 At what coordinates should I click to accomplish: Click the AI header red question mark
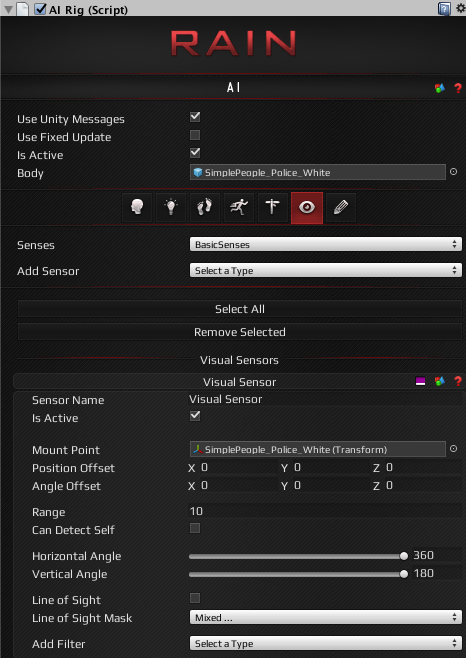click(458, 88)
